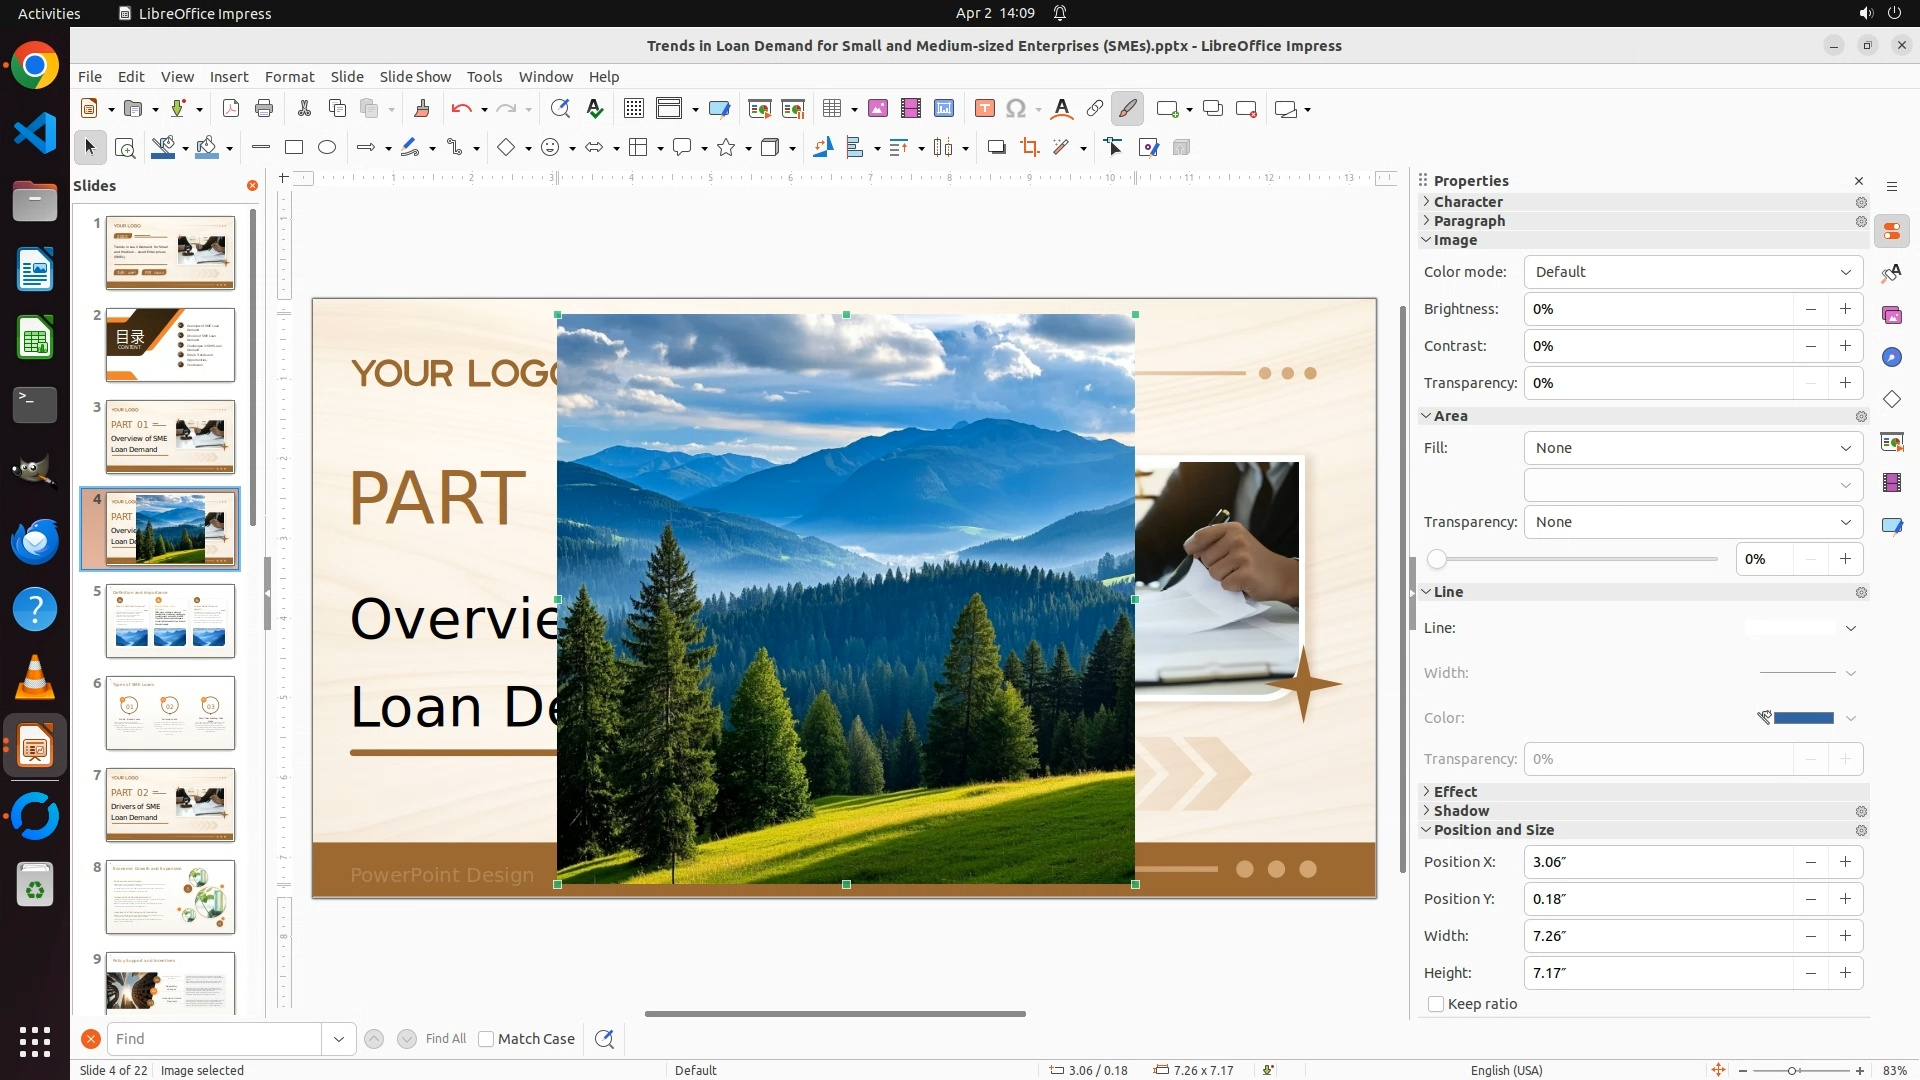Toggle the Shadow toolbar icon
Screen dimensions: 1920x1080
pos(996,148)
